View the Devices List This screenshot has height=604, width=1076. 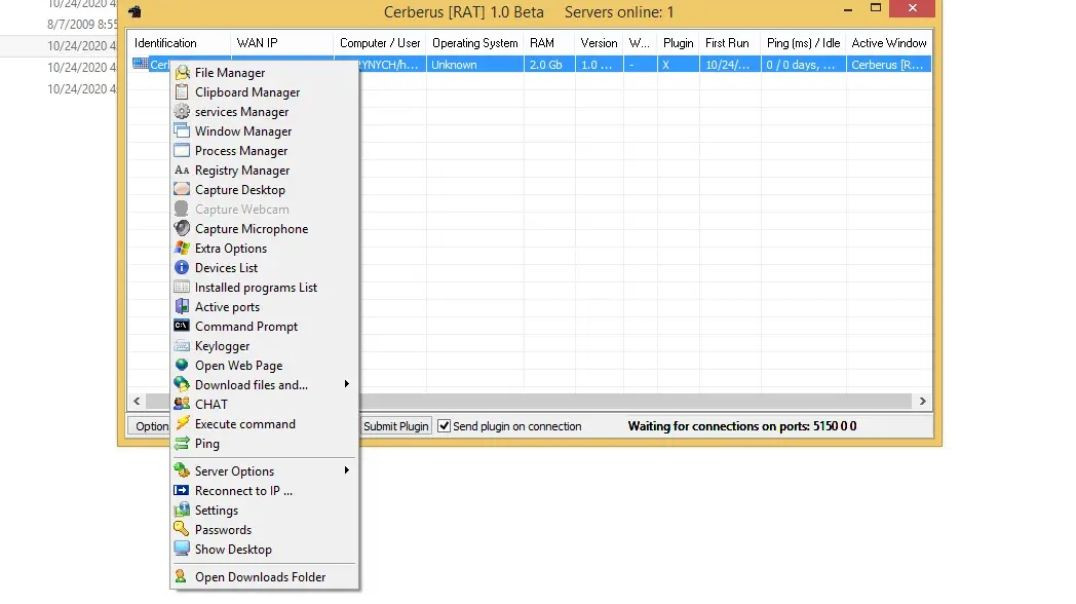(x=224, y=267)
